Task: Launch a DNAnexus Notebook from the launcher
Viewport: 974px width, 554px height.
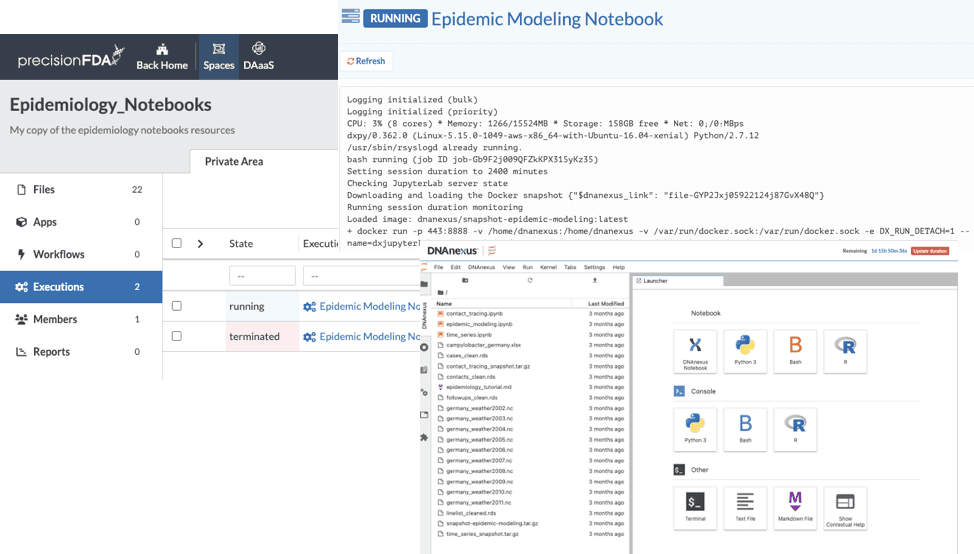Action: tap(695, 350)
